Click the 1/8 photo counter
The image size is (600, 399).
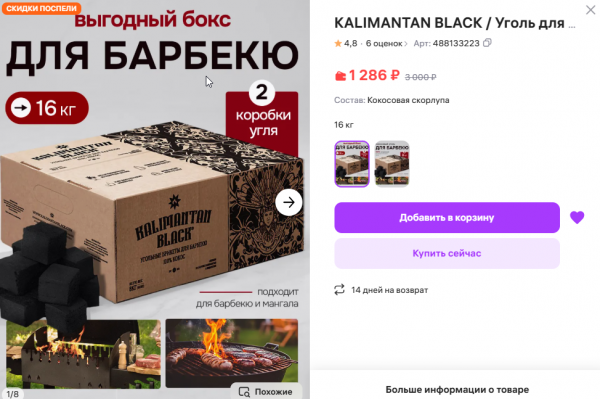[x=13, y=394]
